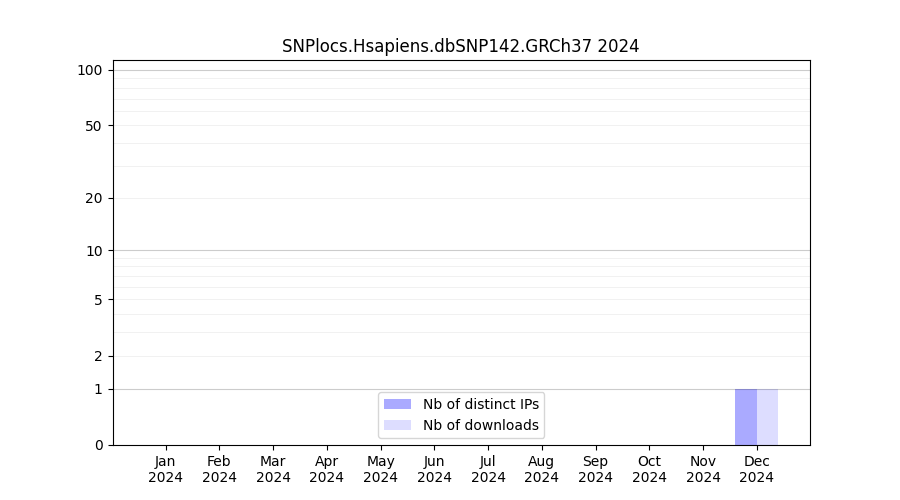This screenshot has height=500, width=900.
Task: Click the 100 tick on the y-axis
Action: [x=90, y=70]
